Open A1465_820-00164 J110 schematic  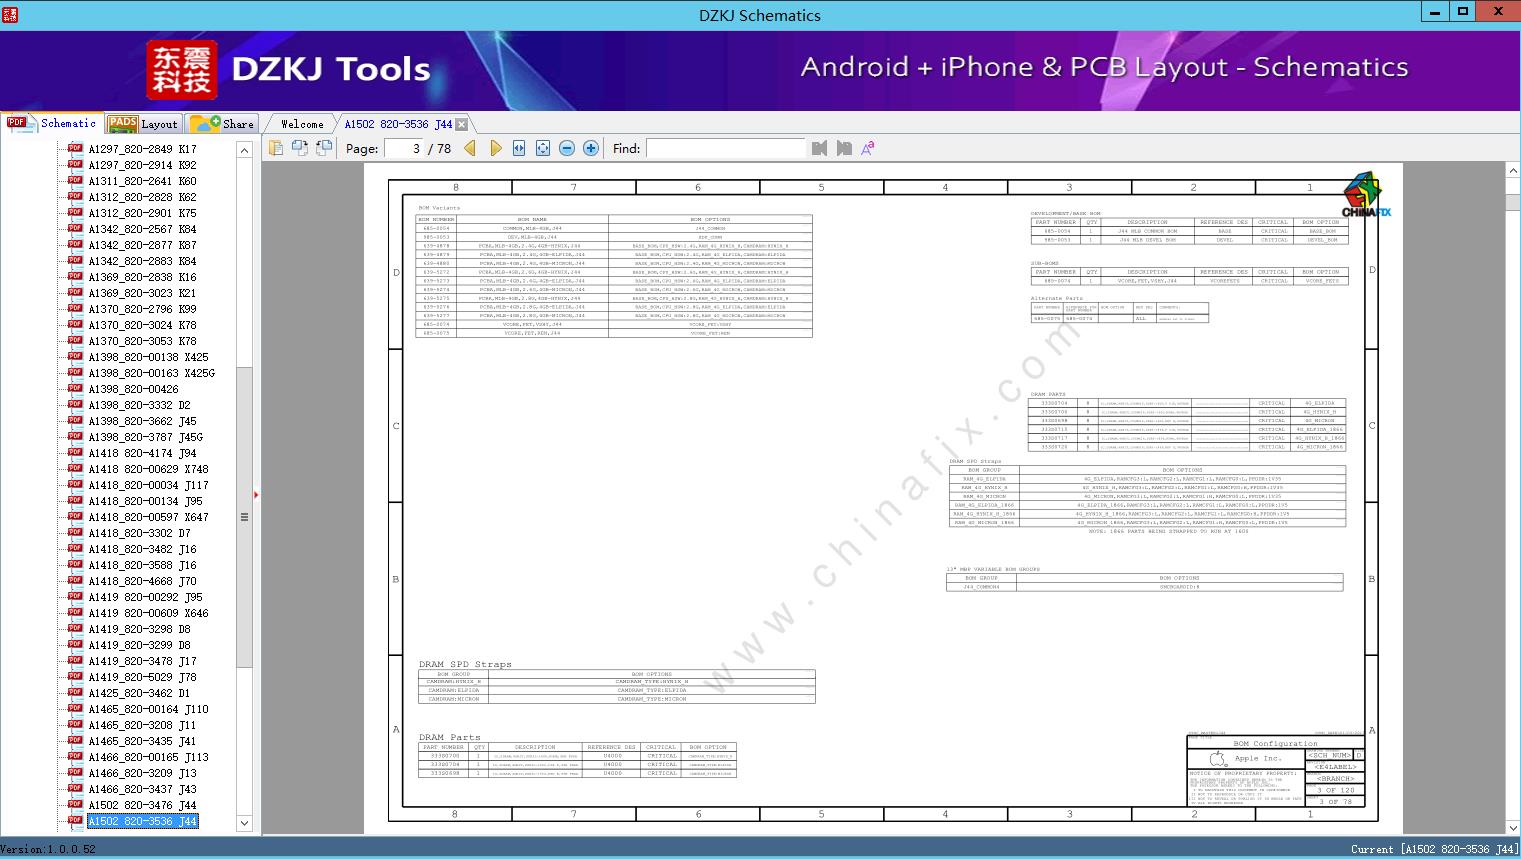pyautogui.click(x=148, y=709)
